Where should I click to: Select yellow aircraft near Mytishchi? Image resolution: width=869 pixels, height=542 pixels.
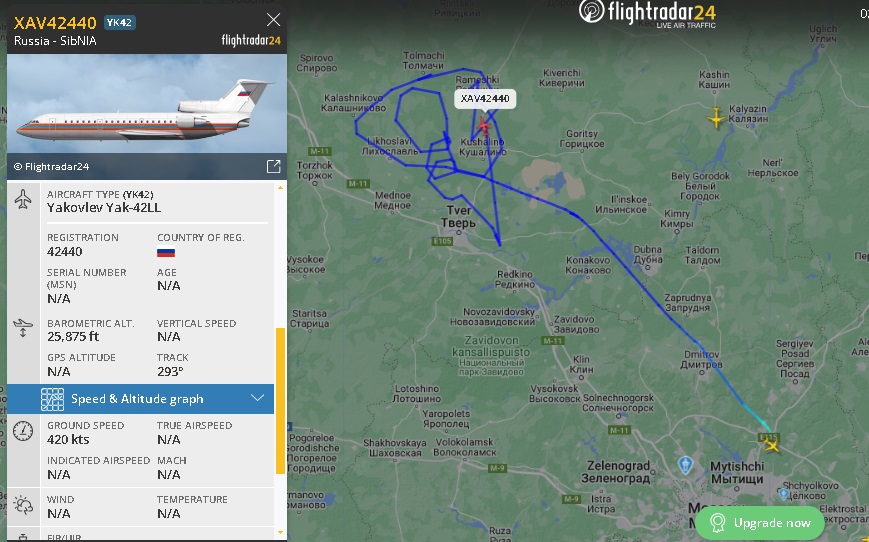coord(771,444)
